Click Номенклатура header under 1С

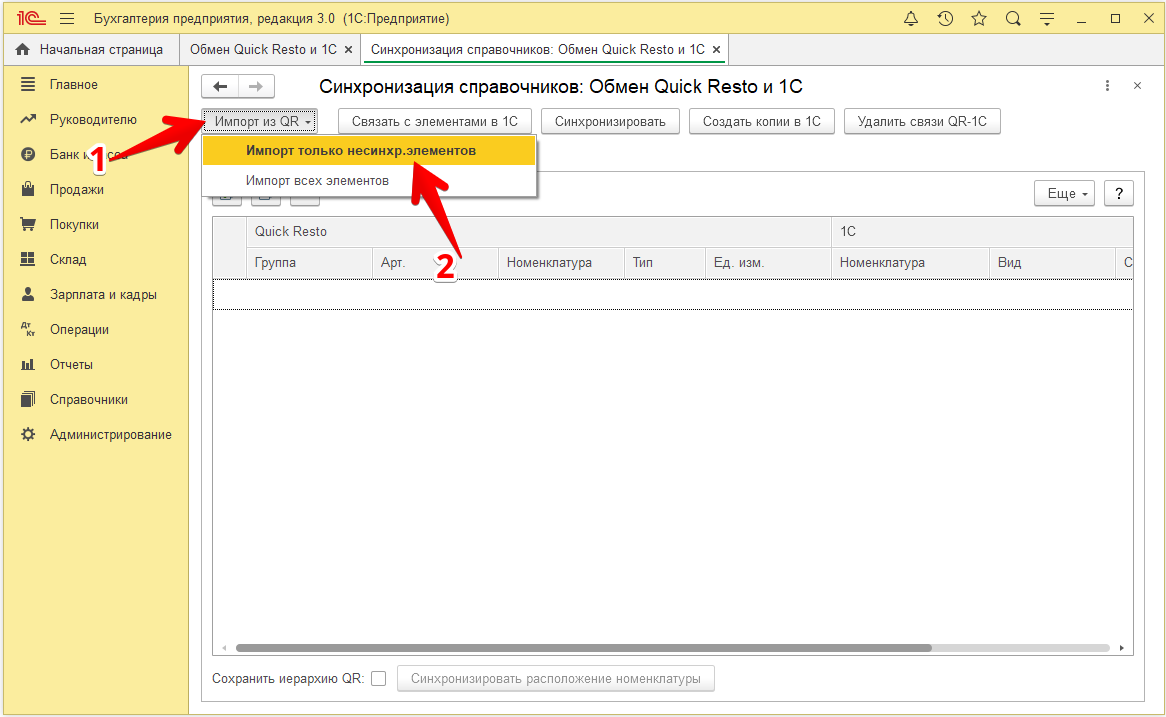click(910, 263)
